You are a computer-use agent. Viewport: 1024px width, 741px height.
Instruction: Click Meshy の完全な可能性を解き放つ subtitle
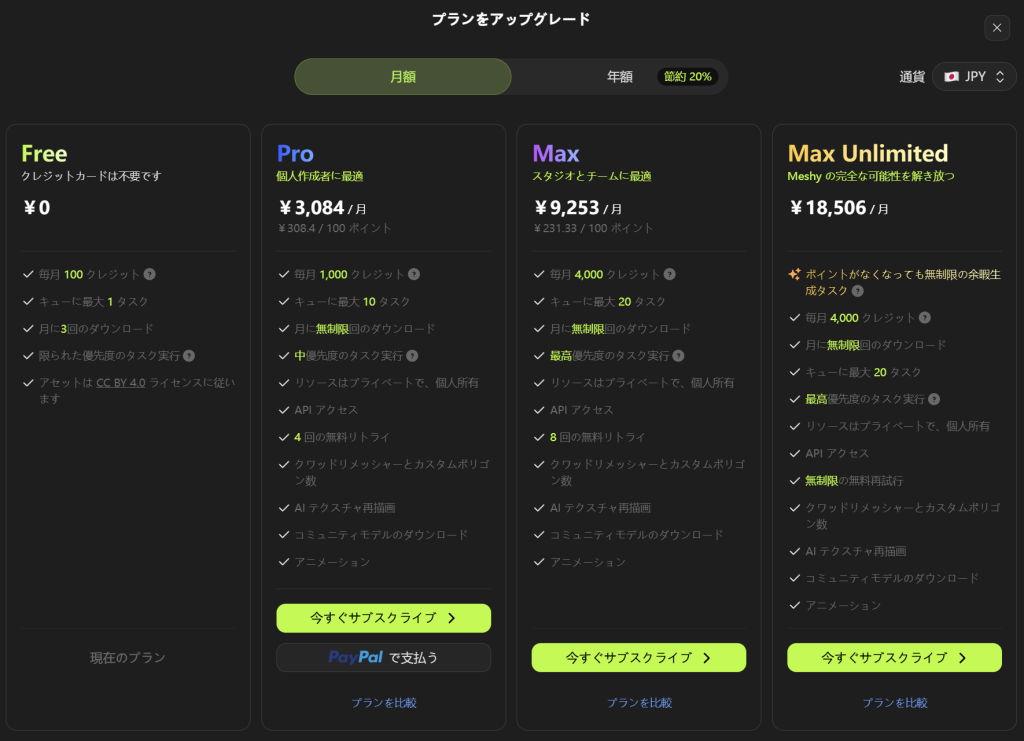click(x=871, y=176)
